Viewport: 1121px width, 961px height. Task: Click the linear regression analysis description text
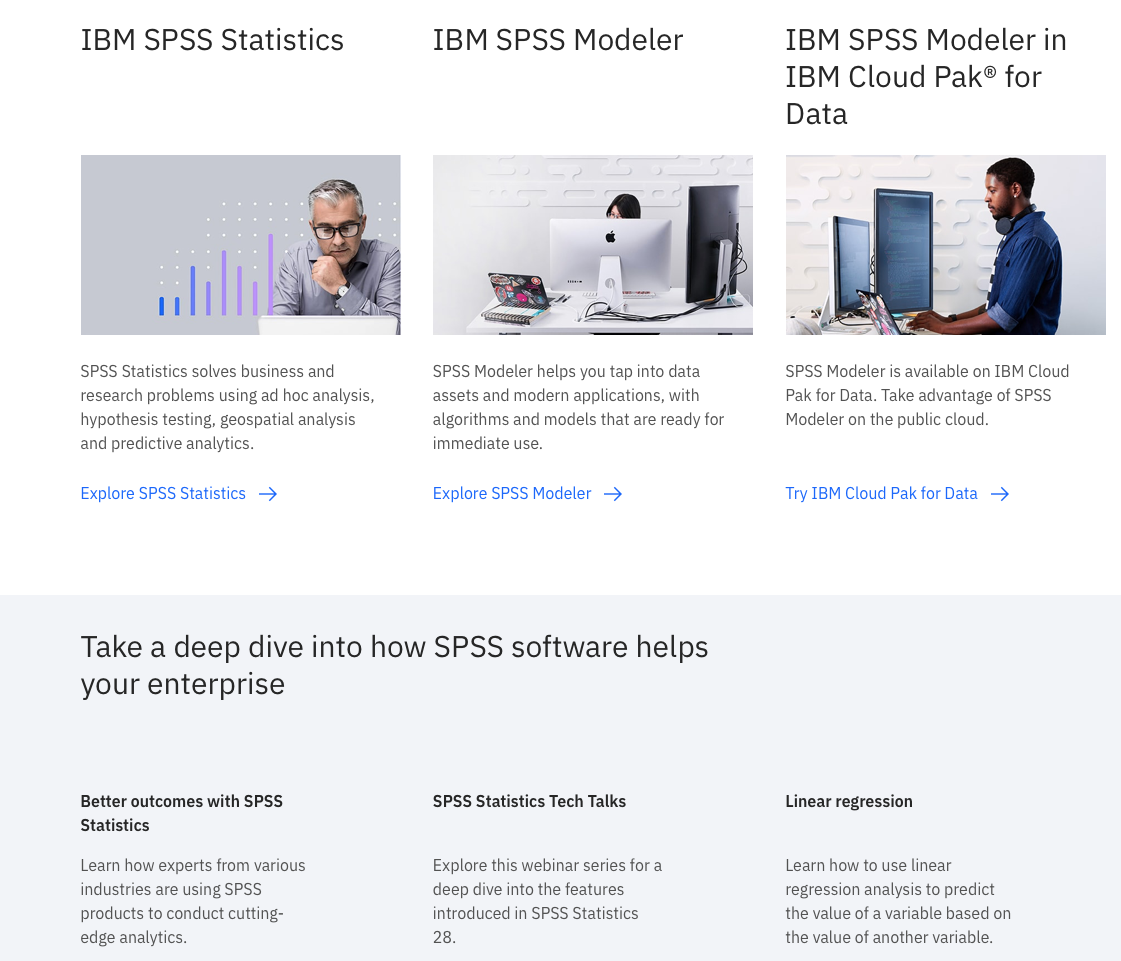(x=897, y=901)
